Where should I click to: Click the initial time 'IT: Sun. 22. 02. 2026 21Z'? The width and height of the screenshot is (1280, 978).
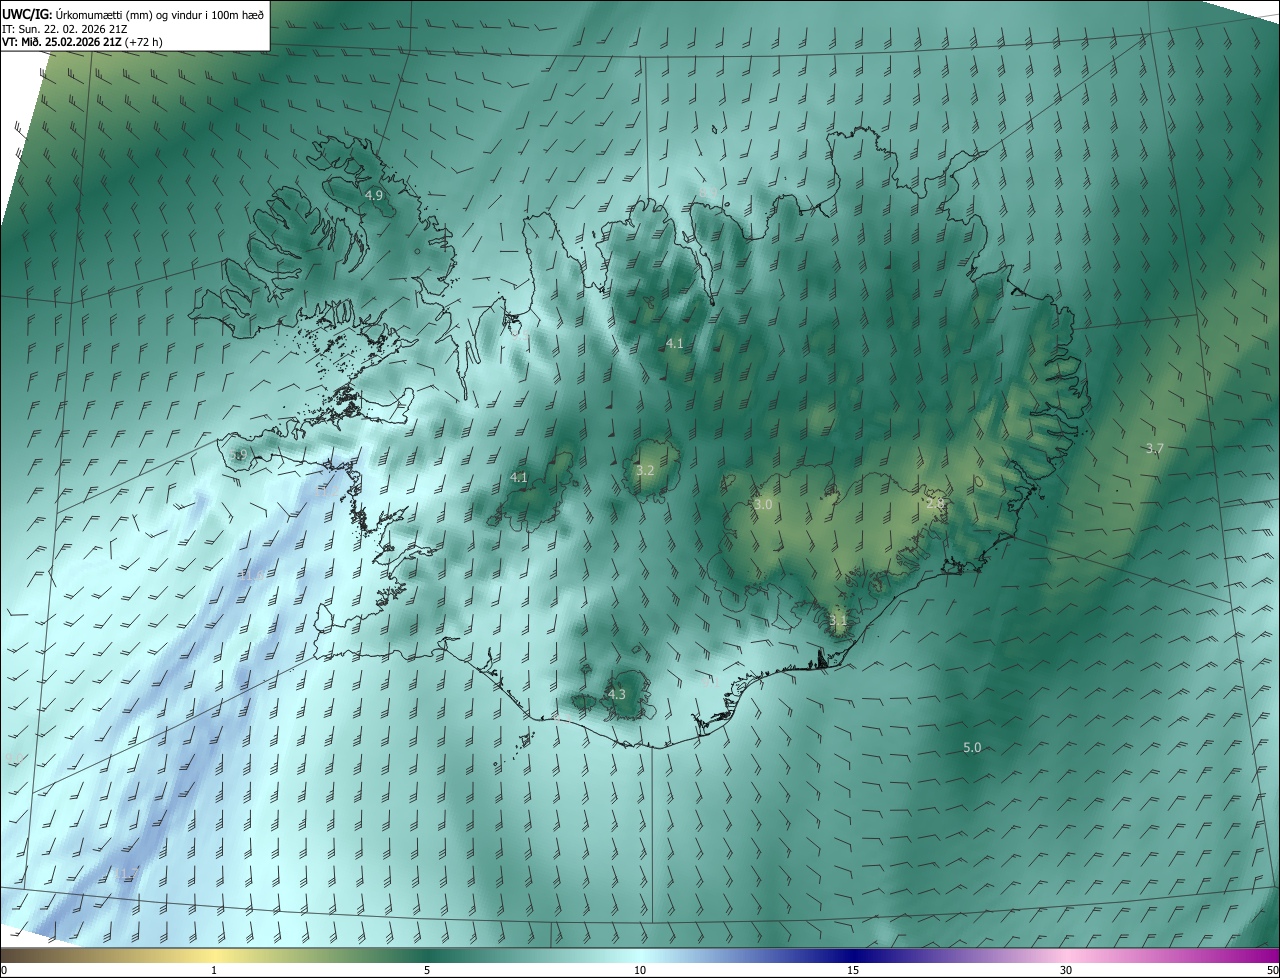point(65,28)
